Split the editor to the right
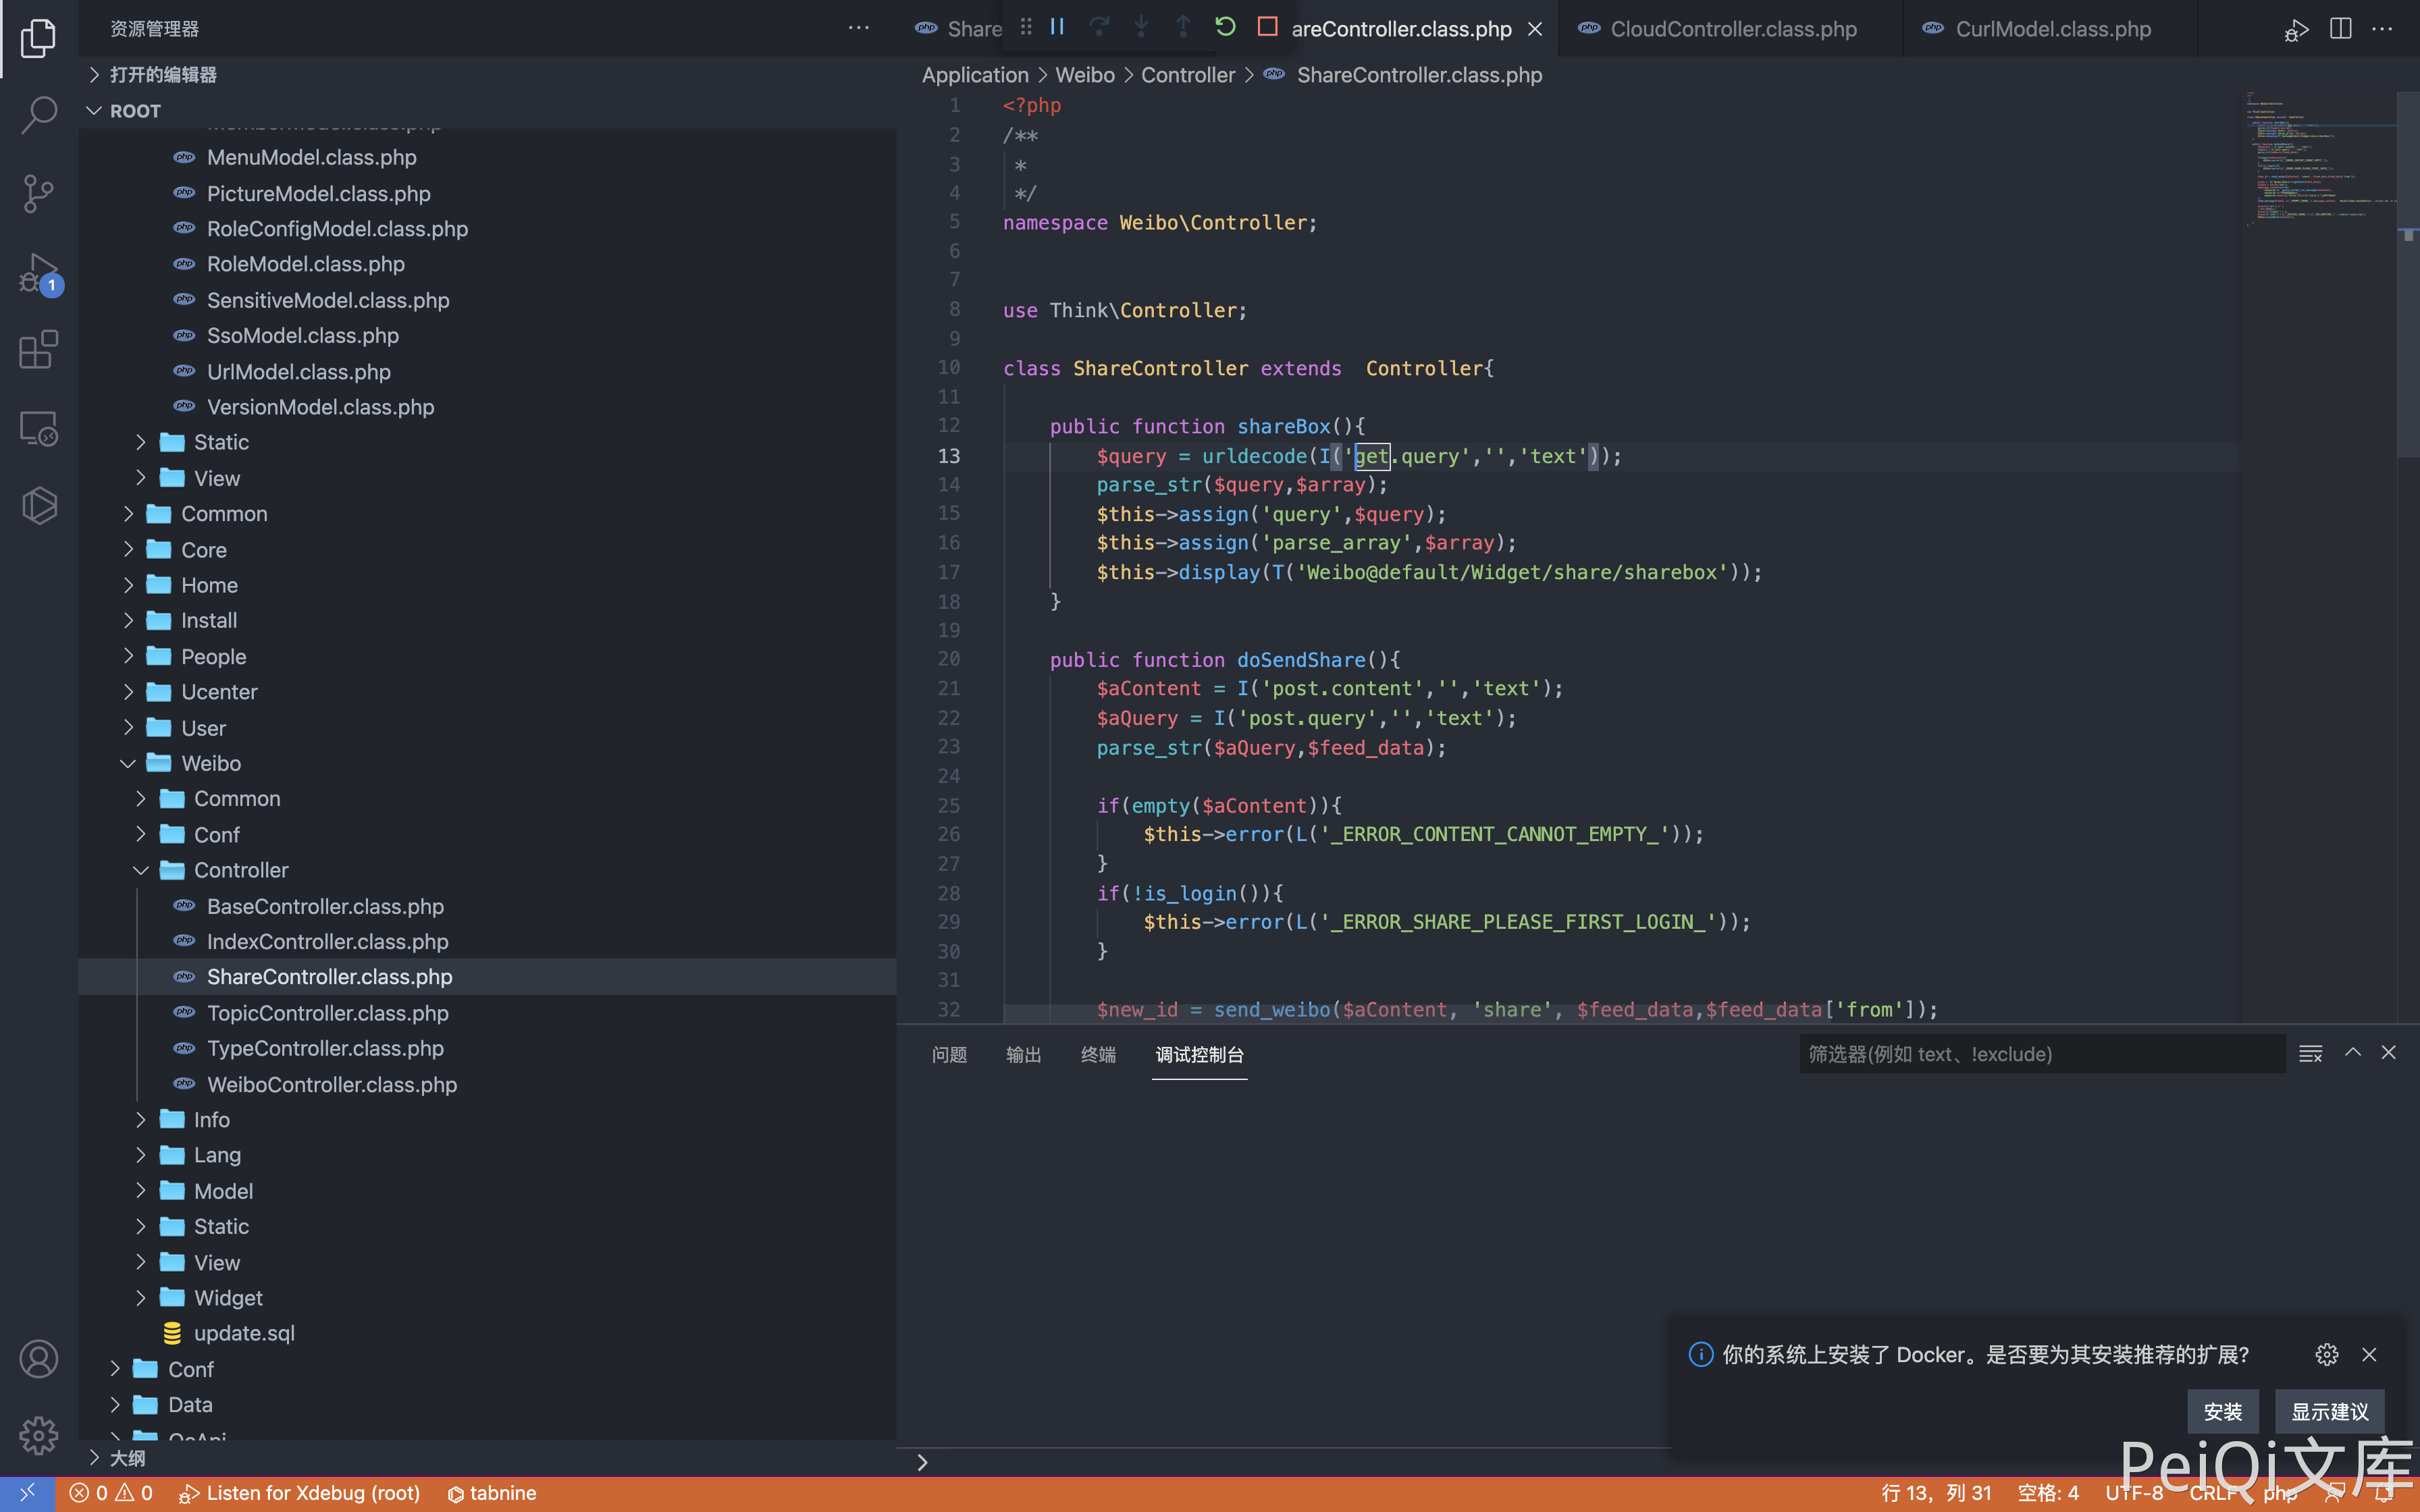 coord(2340,29)
